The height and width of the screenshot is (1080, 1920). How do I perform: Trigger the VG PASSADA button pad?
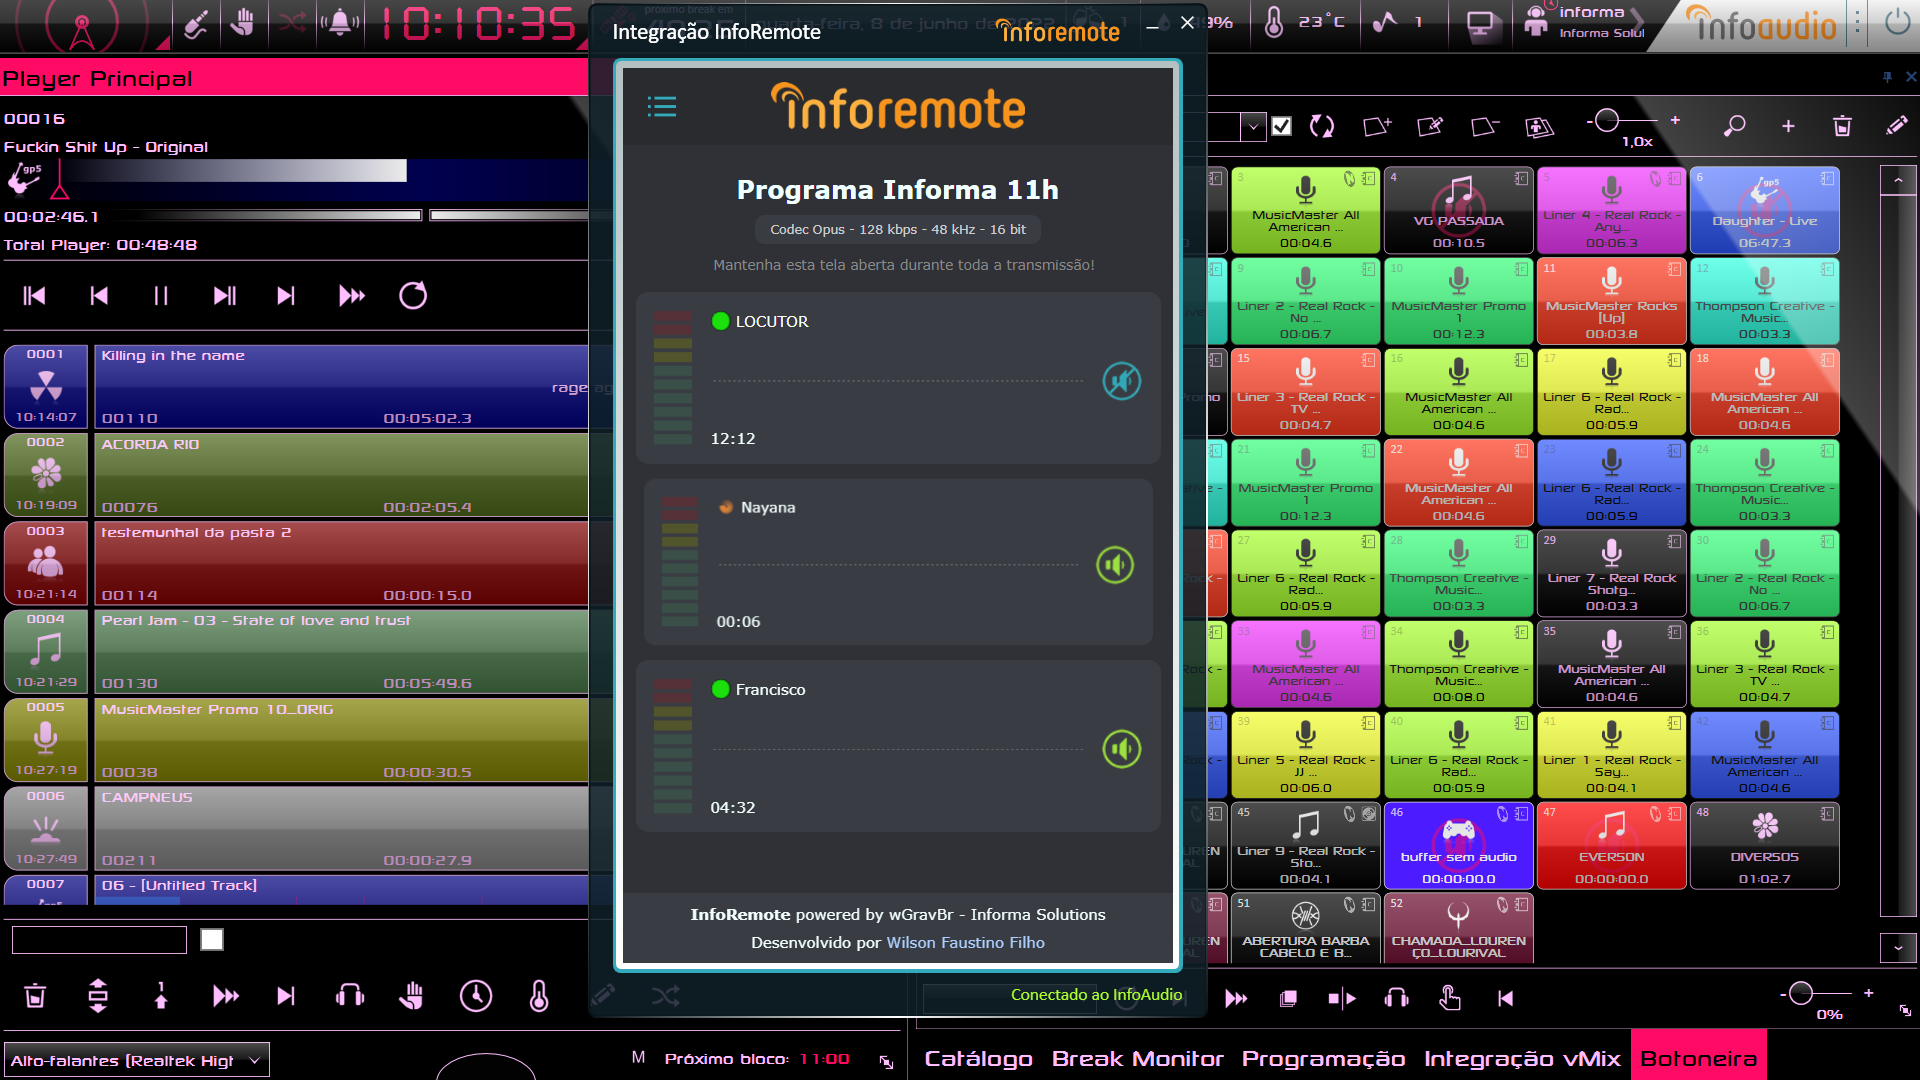(x=1458, y=211)
